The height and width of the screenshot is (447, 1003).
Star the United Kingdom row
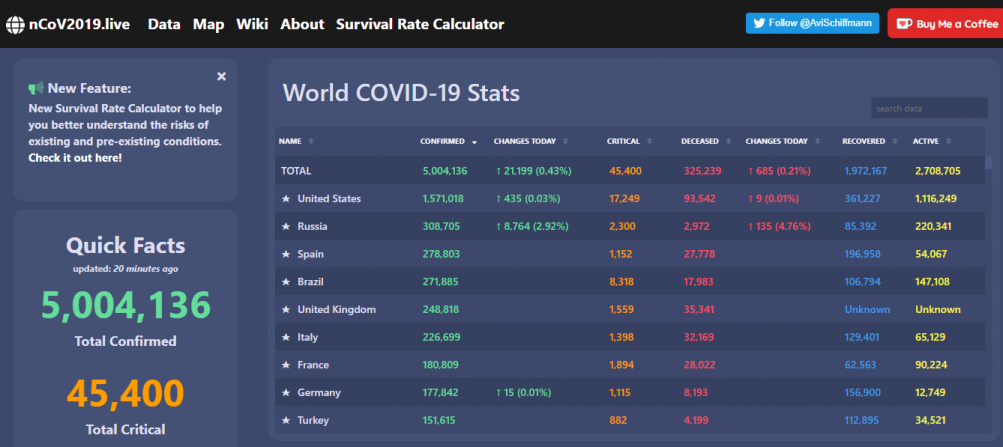pyautogui.click(x=286, y=310)
